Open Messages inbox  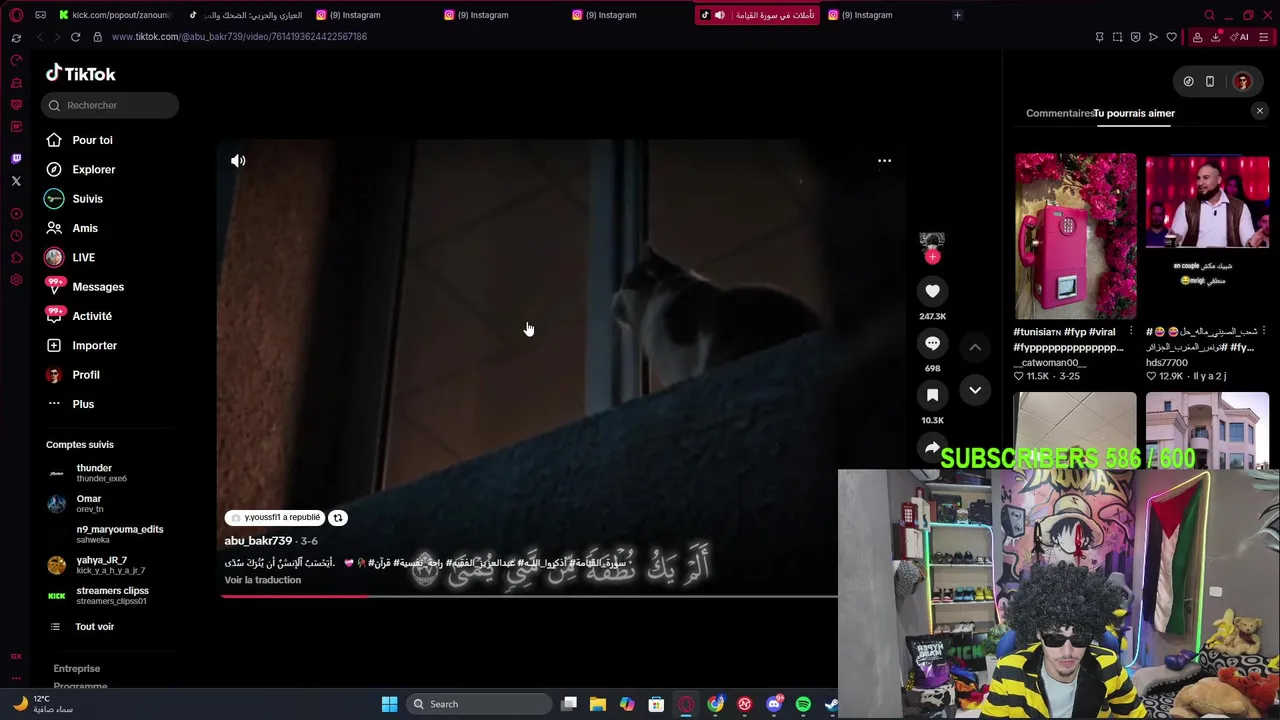pyautogui.click(x=98, y=287)
